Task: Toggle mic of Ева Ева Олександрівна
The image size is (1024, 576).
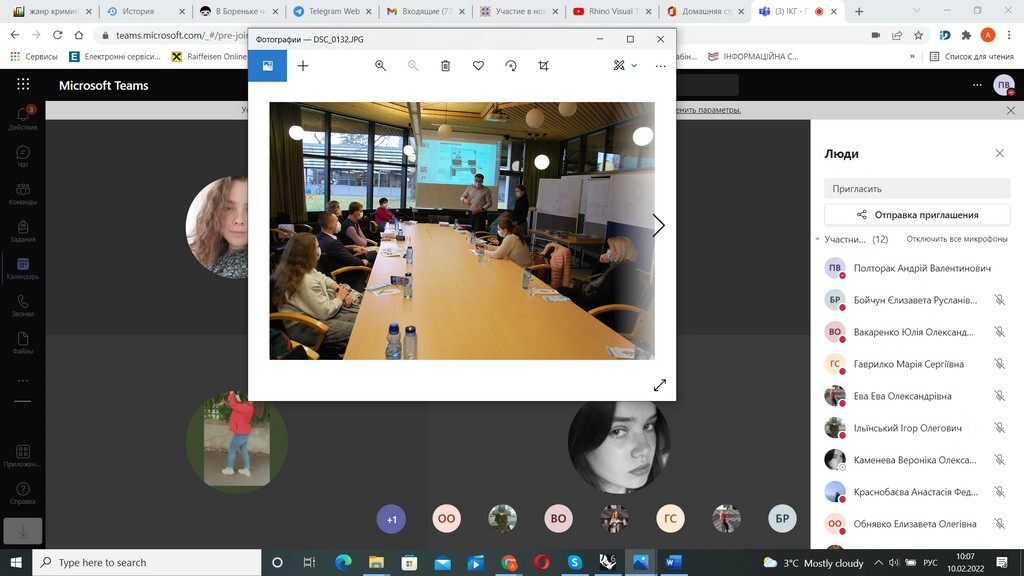Action: click(x=999, y=396)
